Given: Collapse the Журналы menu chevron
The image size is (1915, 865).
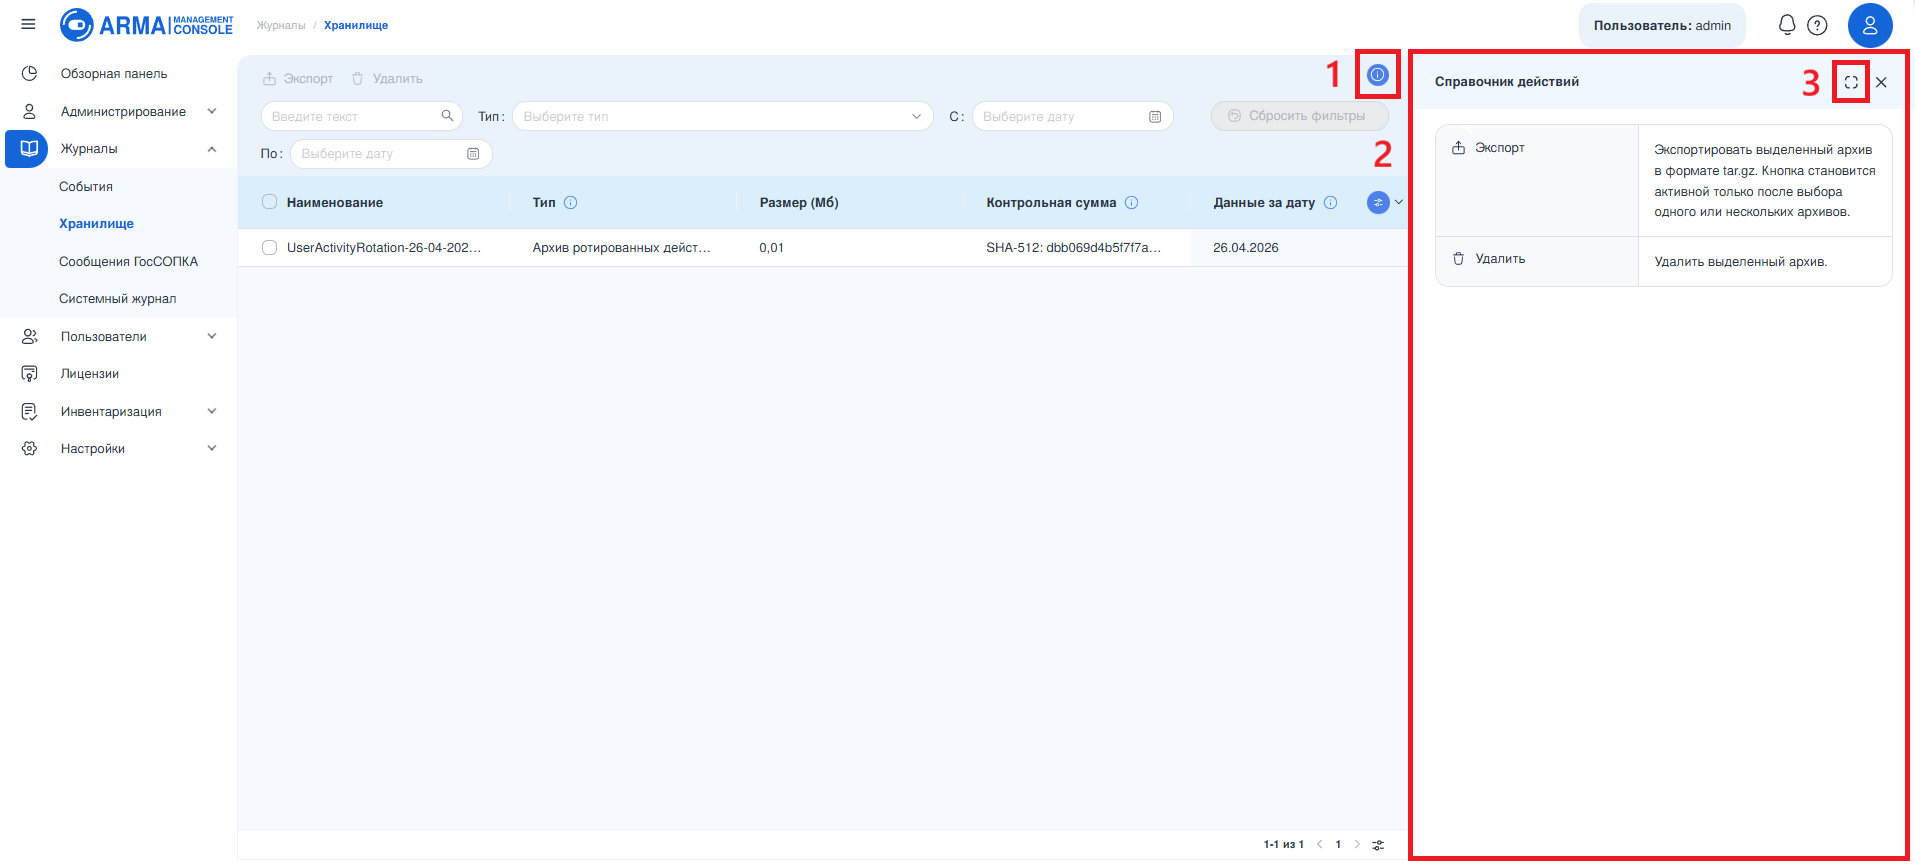Looking at the screenshot, I should pyautogui.click(x=212, y=149).
